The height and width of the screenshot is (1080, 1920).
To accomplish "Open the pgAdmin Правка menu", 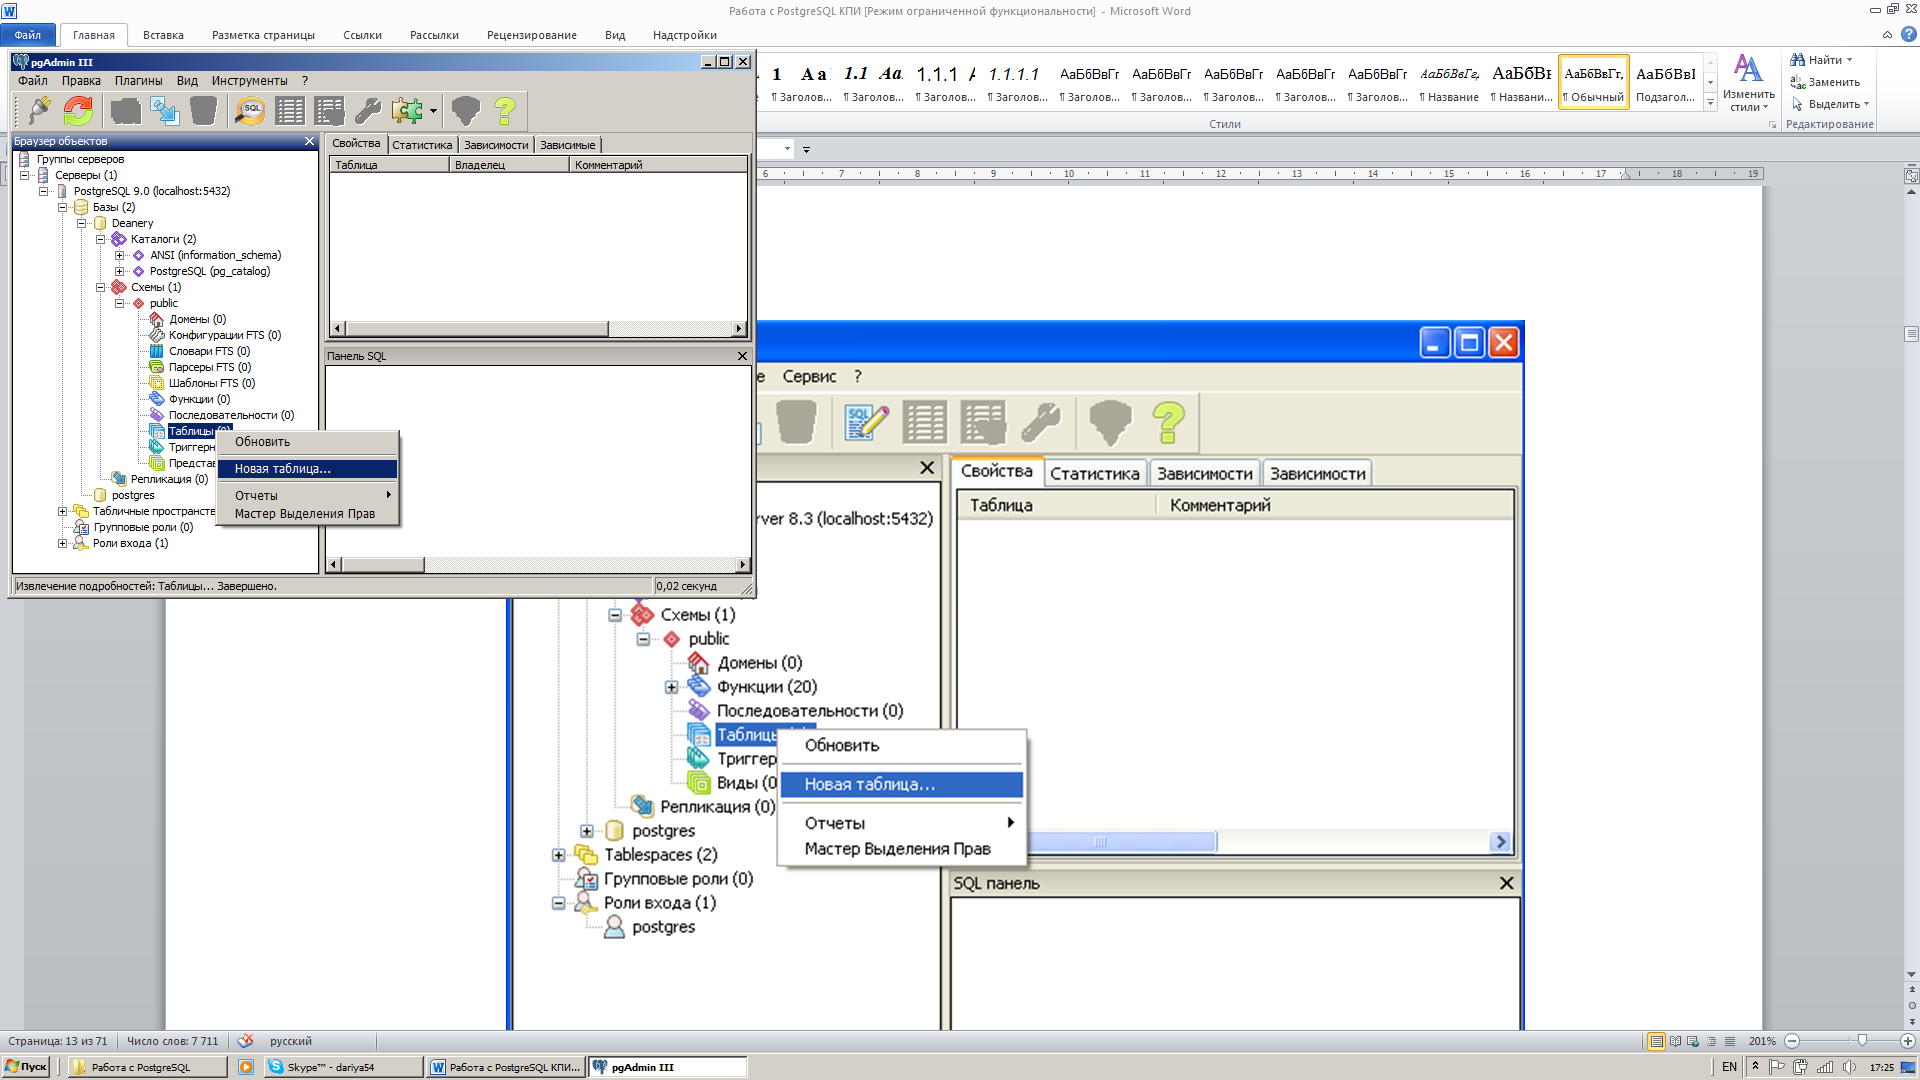I will tap(81, 81).
